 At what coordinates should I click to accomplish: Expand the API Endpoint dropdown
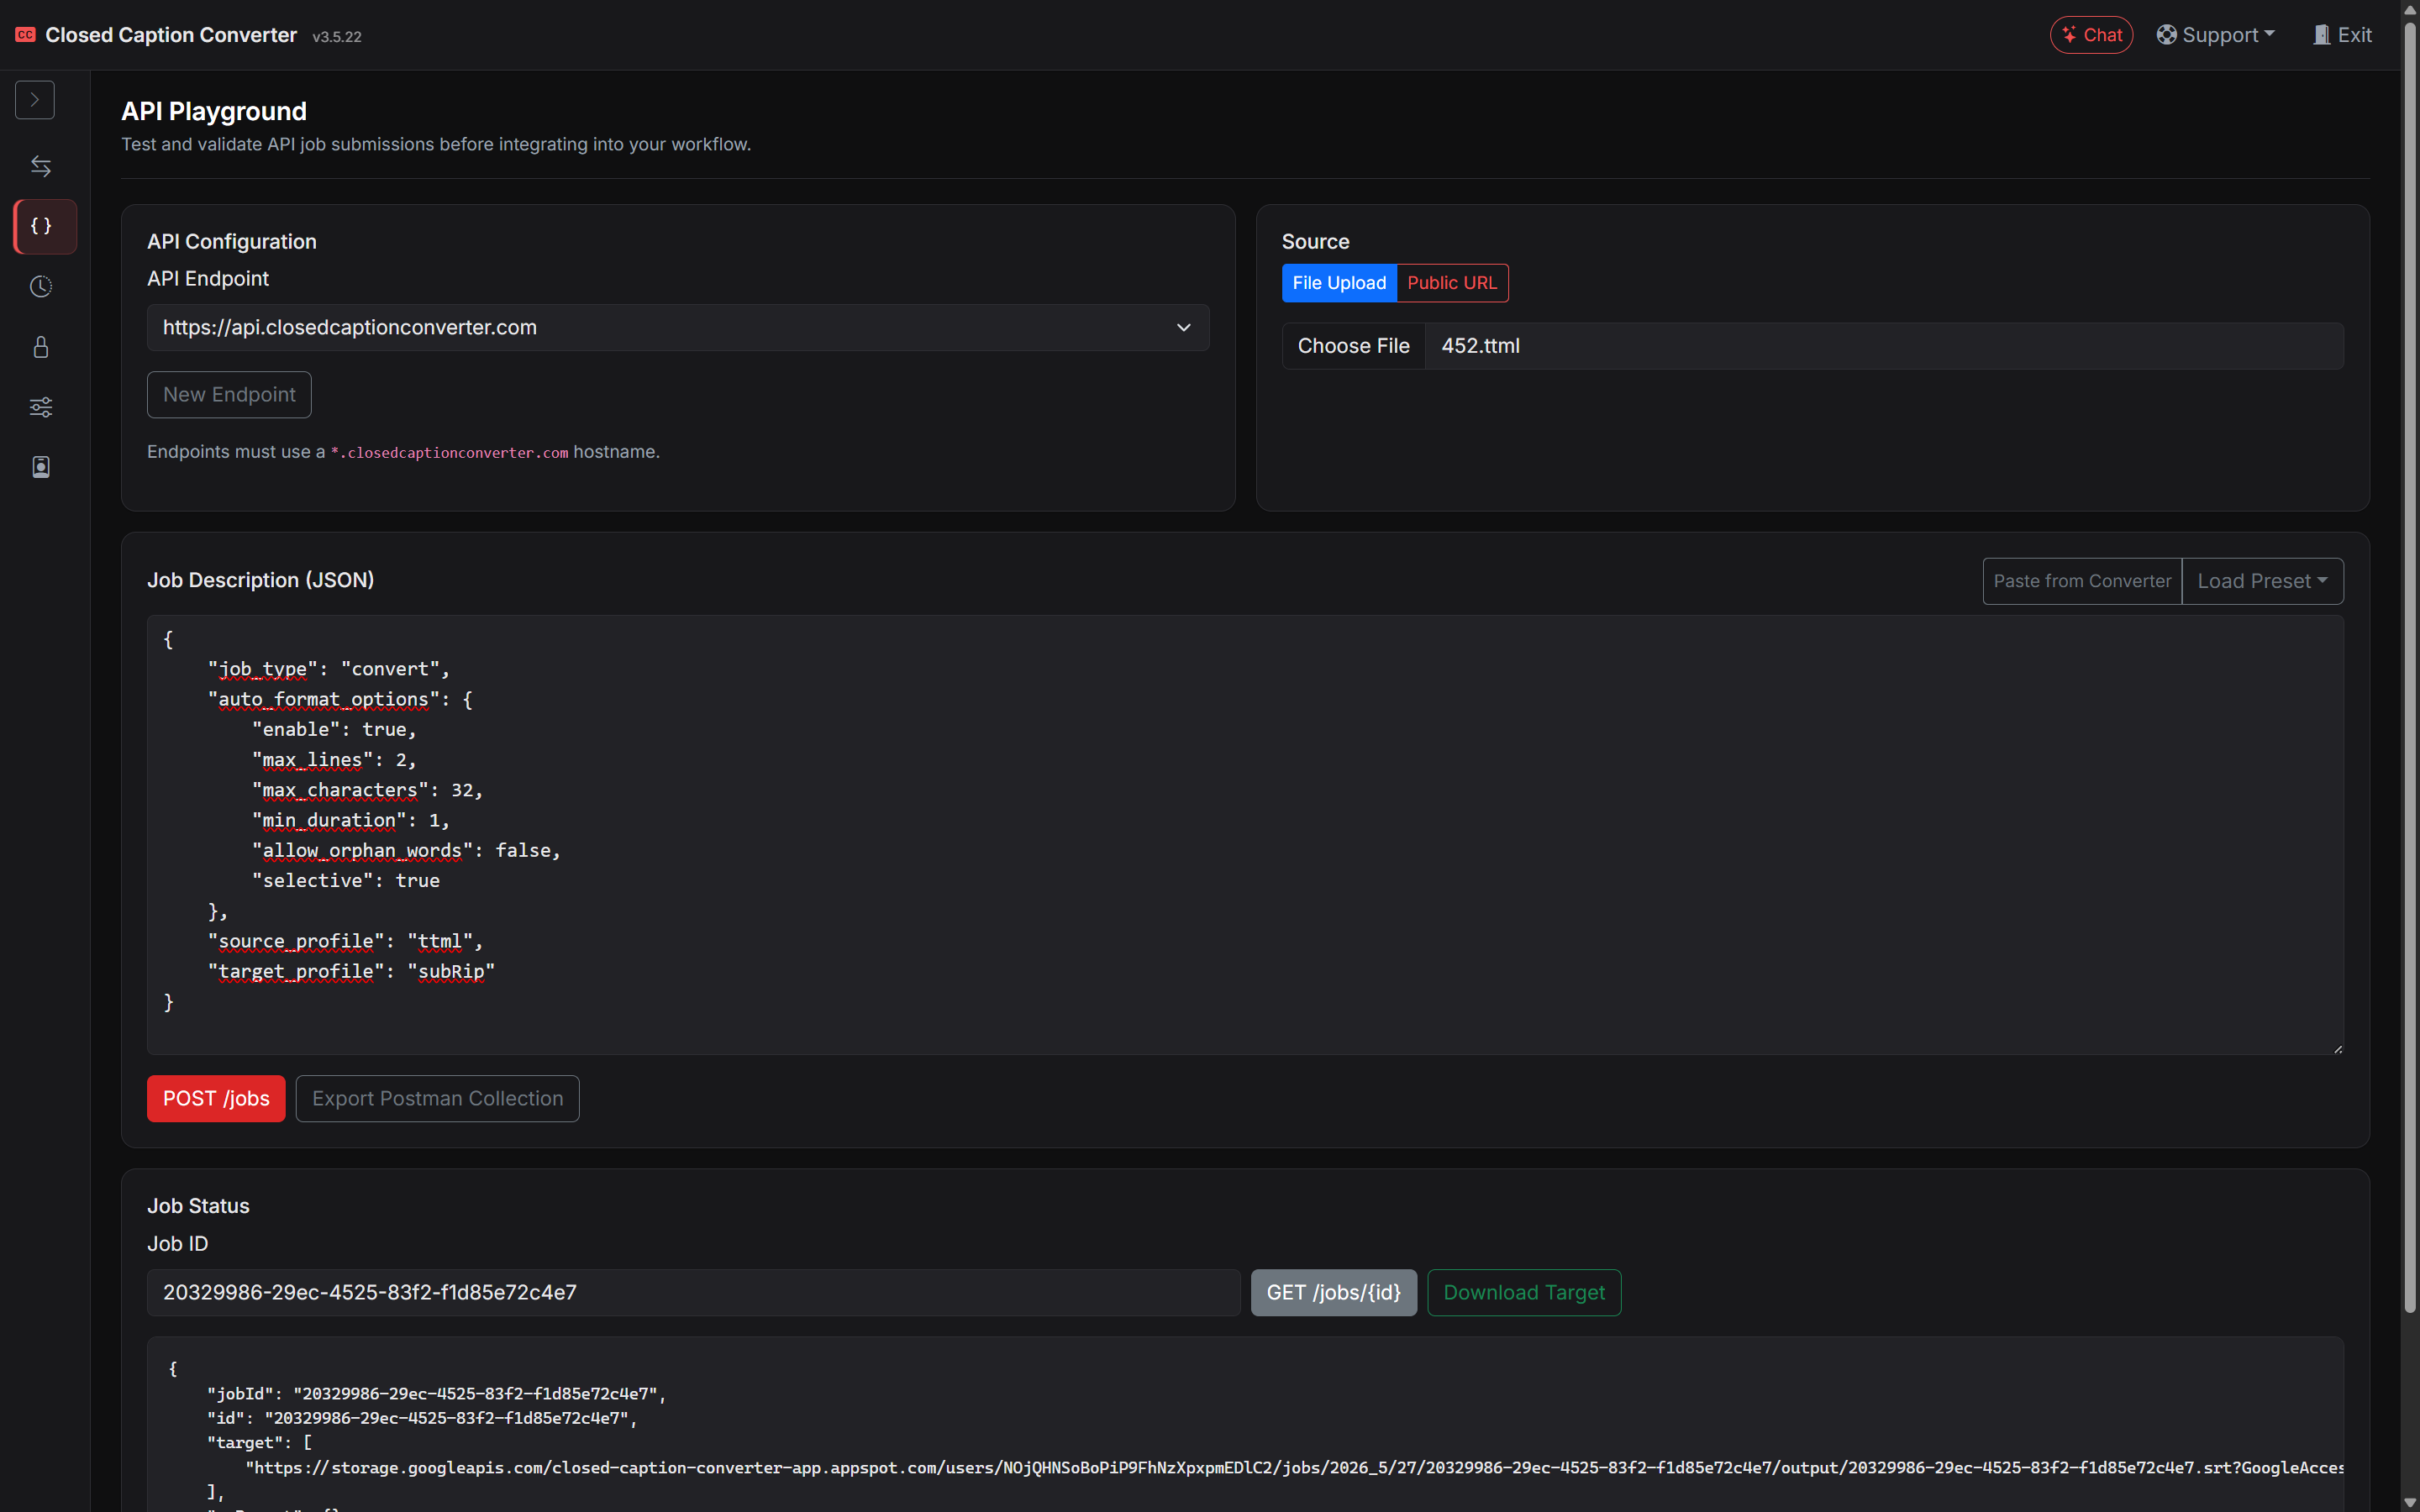(678, 328)
